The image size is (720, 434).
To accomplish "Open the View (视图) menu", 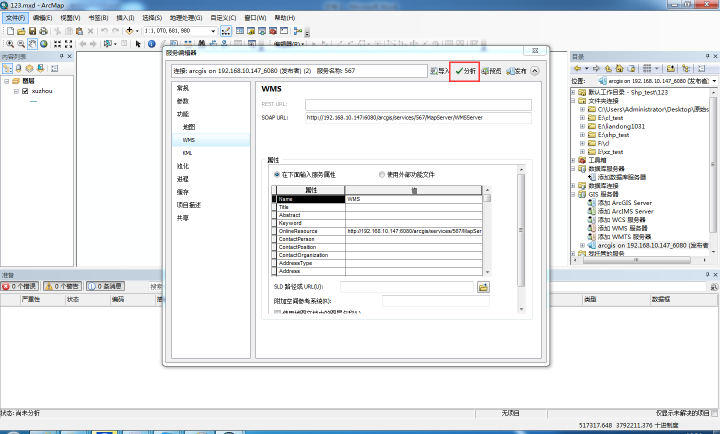I will click(70, 18).
